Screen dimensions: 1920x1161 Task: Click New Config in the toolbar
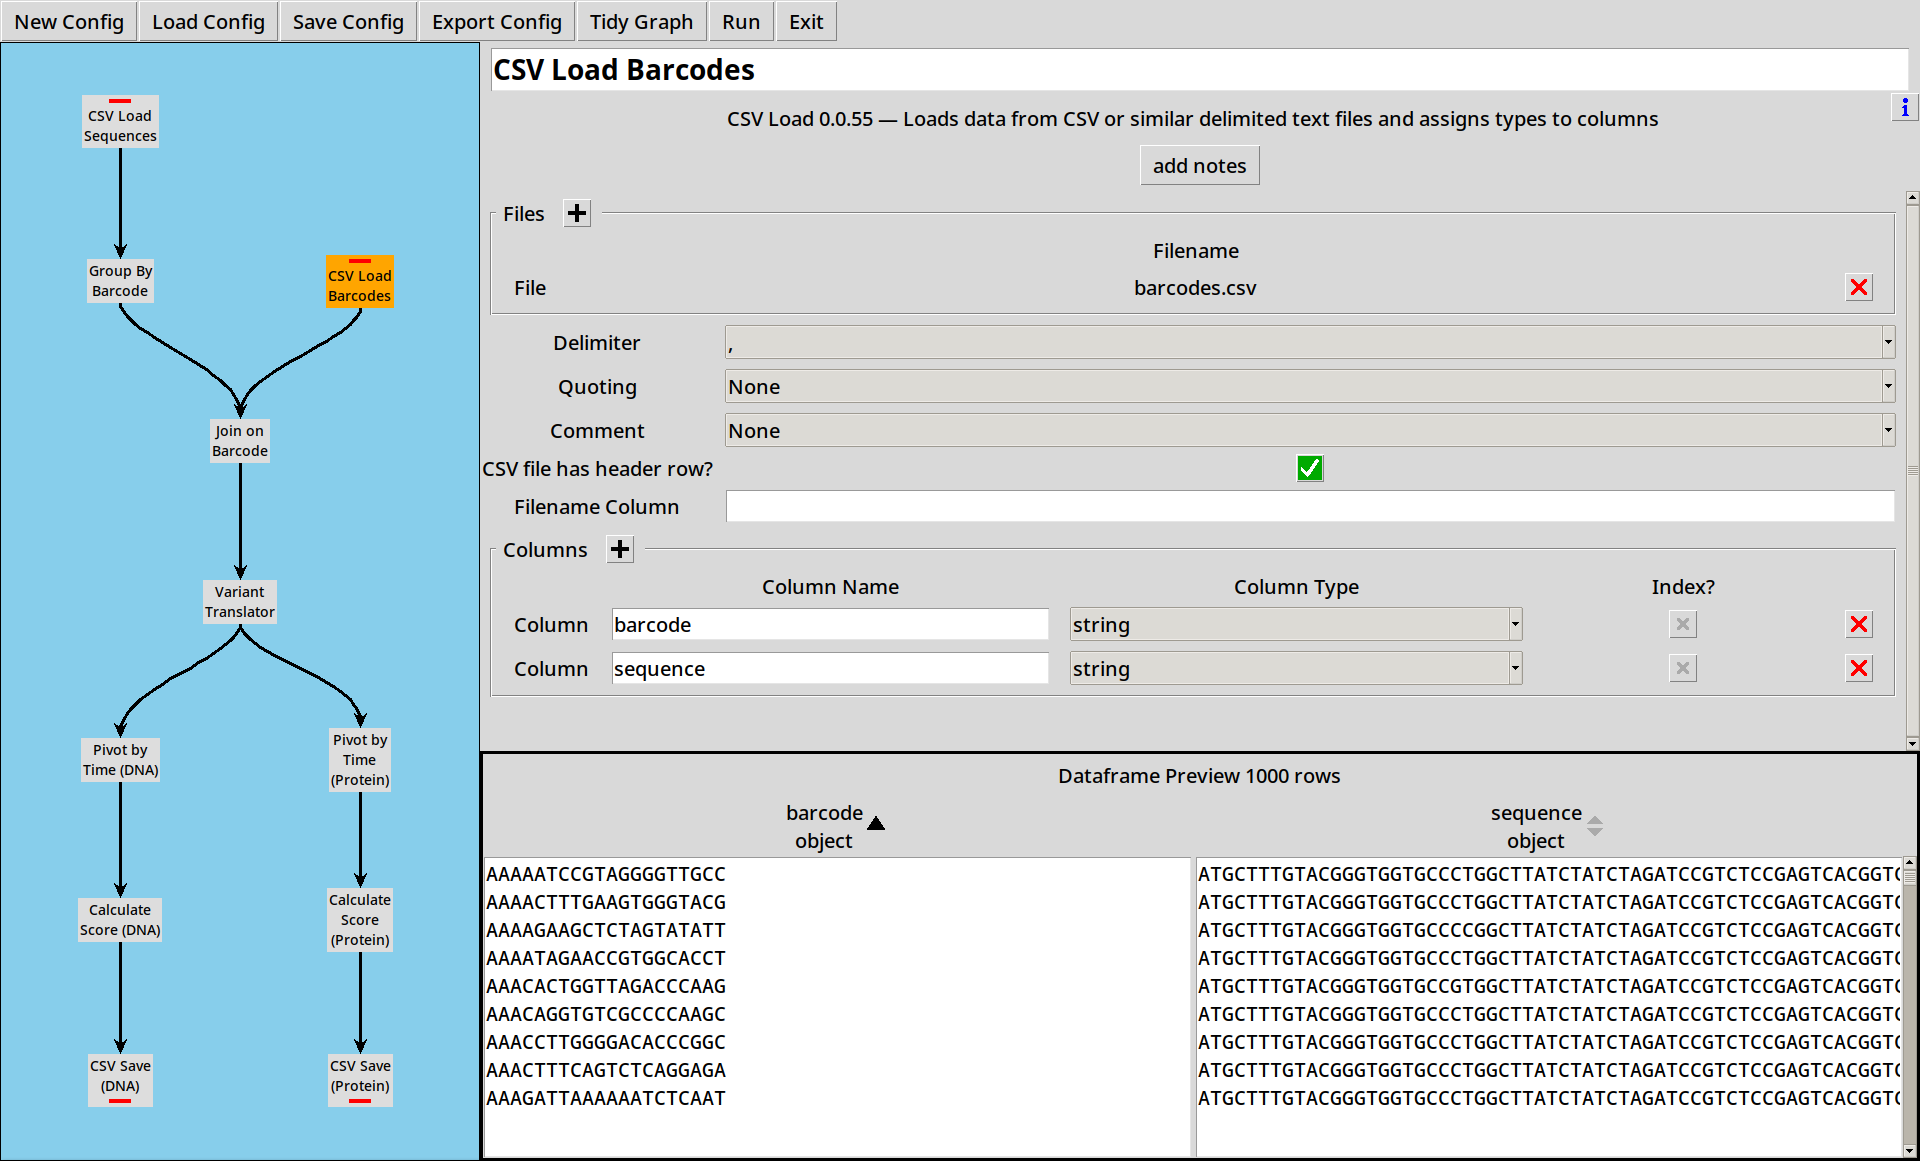point(69,22)
